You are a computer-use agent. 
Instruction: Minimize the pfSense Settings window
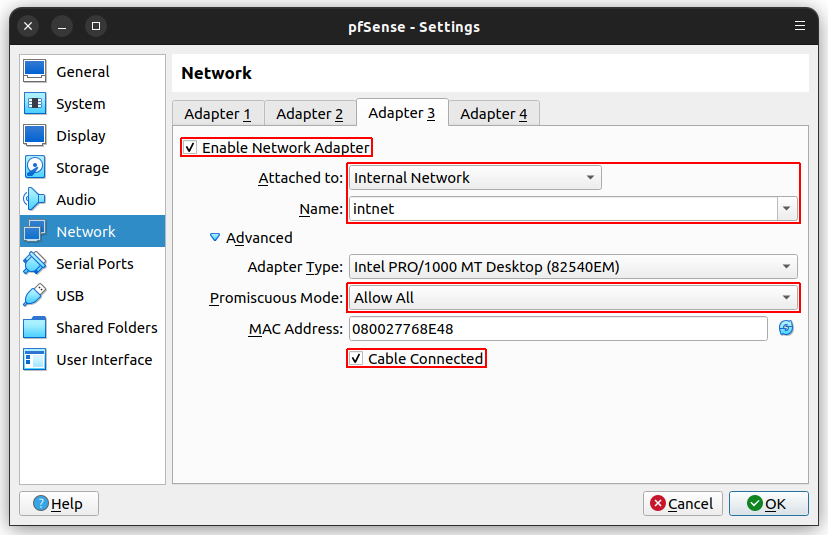pos(62,26)
